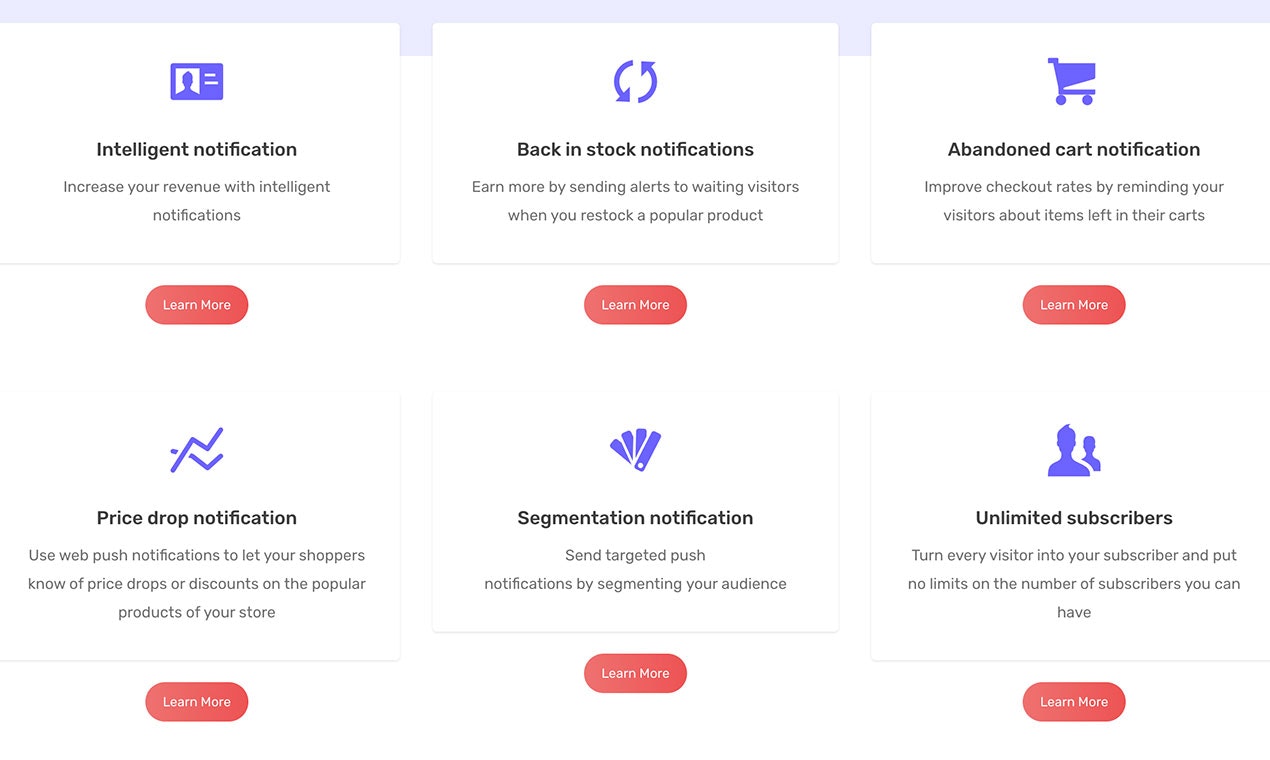Click the Abandoned cart notification heading

1073,149
